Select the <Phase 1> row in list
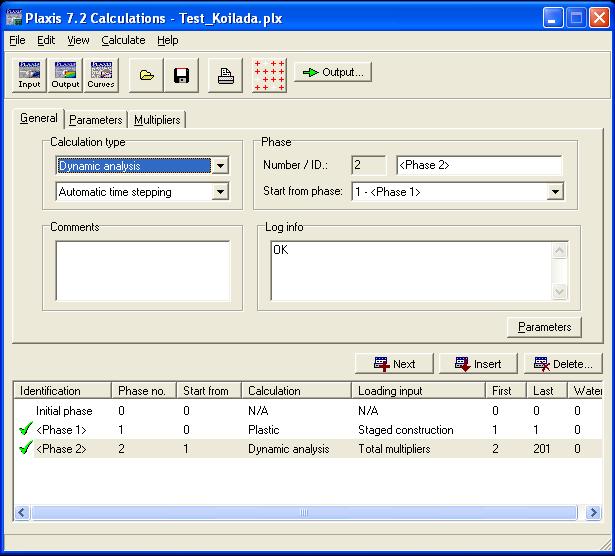Viewport: 615px width, 556px height. tap(308, 429)
